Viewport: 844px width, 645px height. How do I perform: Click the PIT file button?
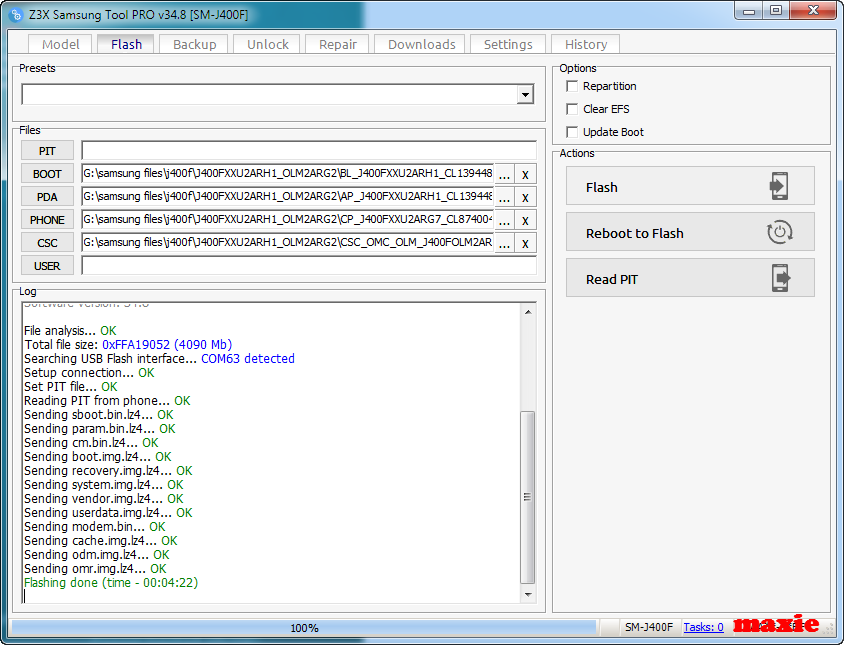(x=47, y=151)
